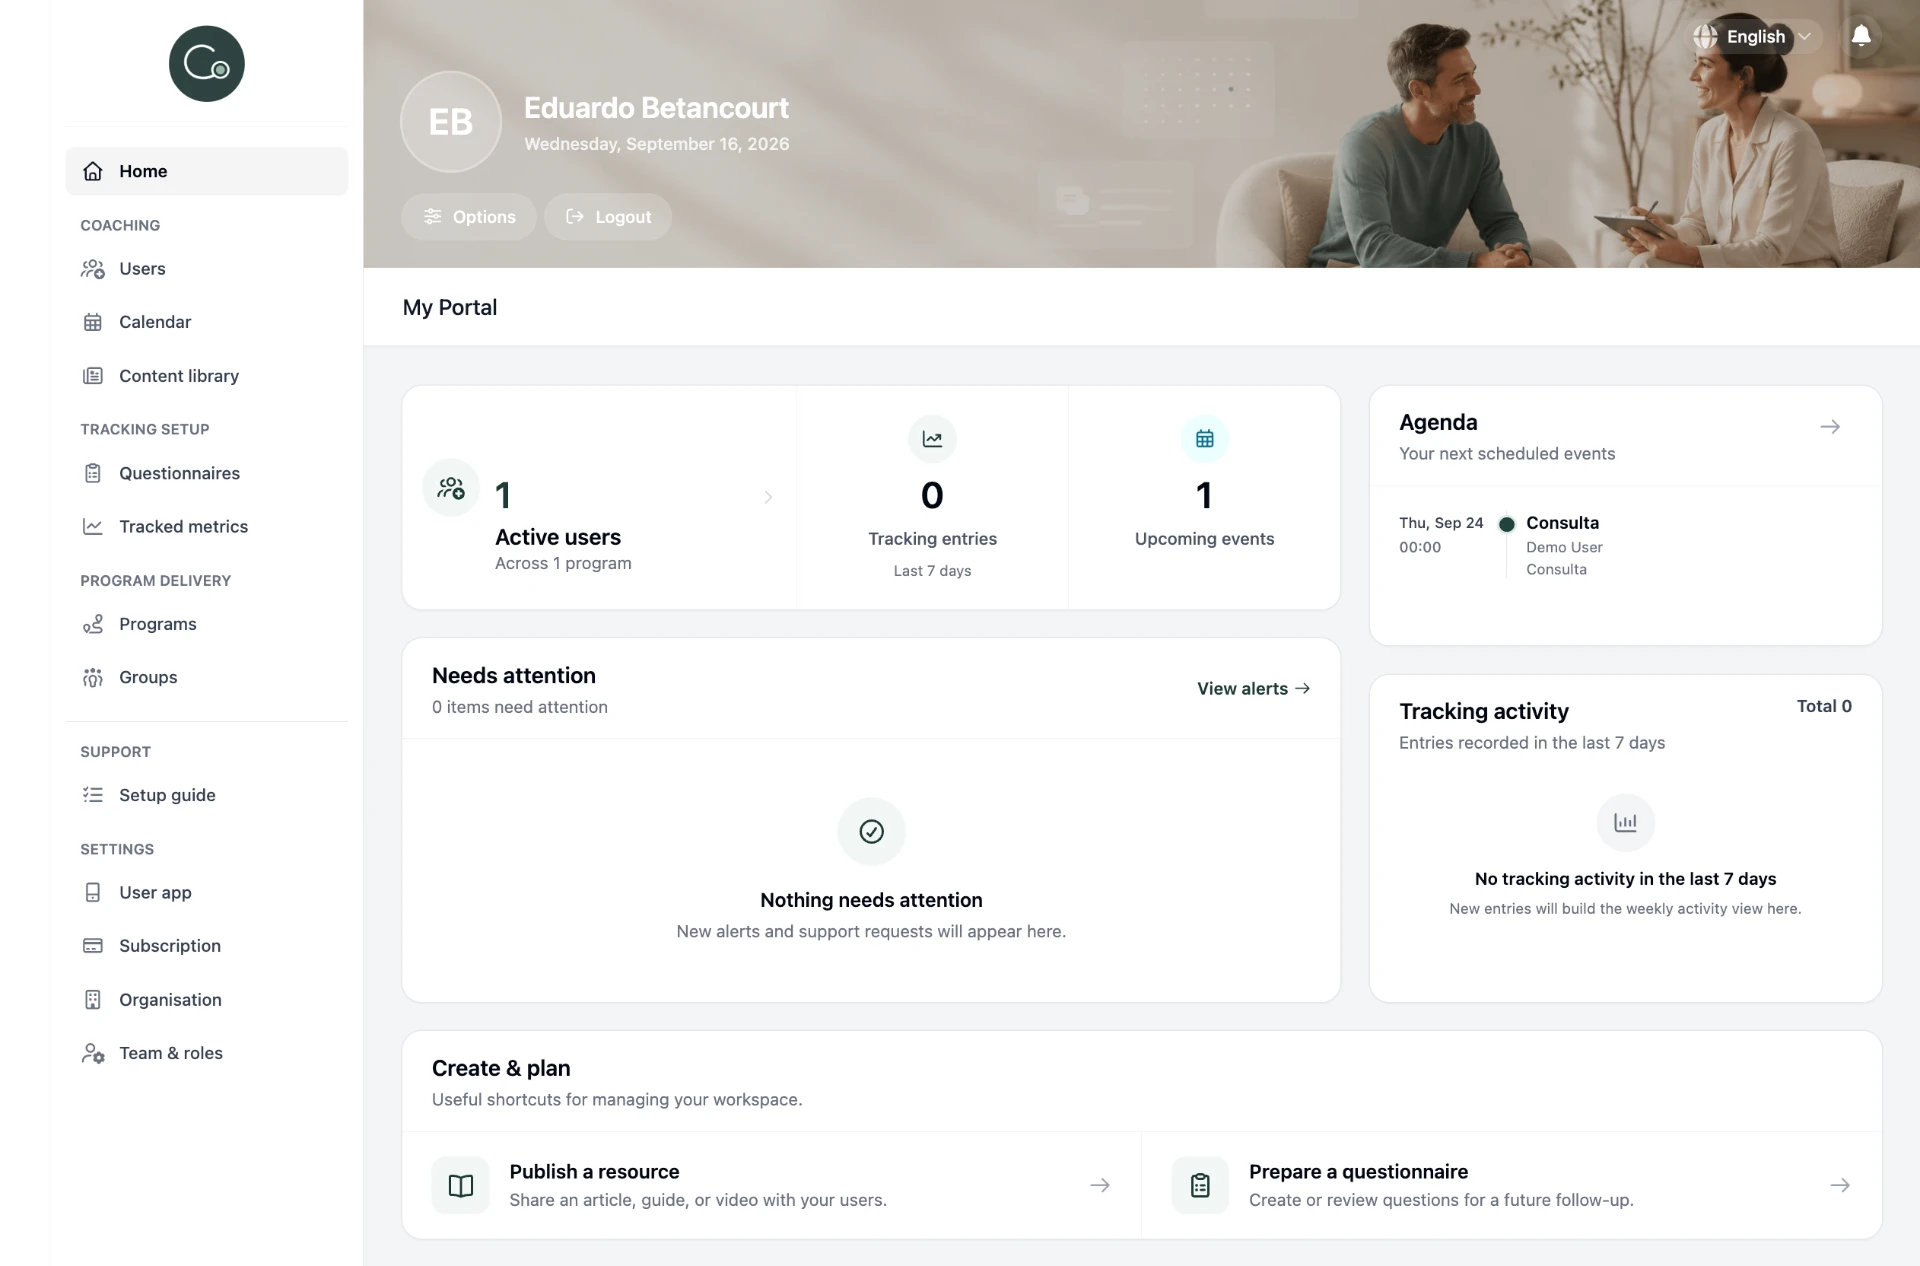Click the app logo in sidebar
1920x1266 pixels.
pos(207,64)
